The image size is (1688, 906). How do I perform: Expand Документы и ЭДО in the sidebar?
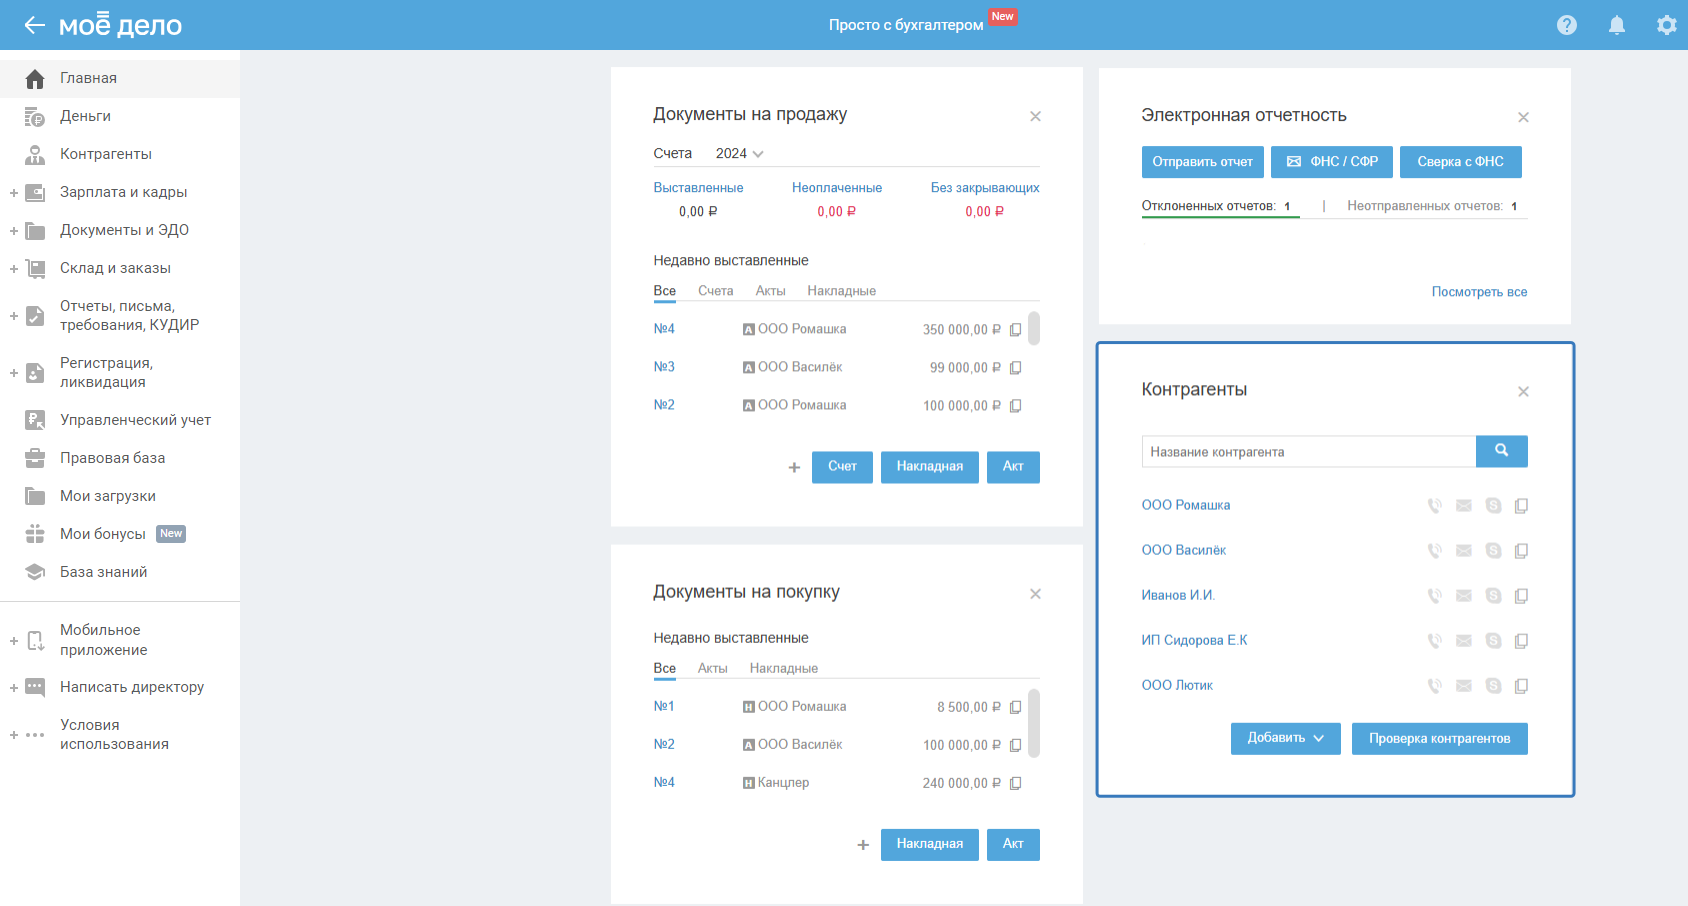coord(14,231)
